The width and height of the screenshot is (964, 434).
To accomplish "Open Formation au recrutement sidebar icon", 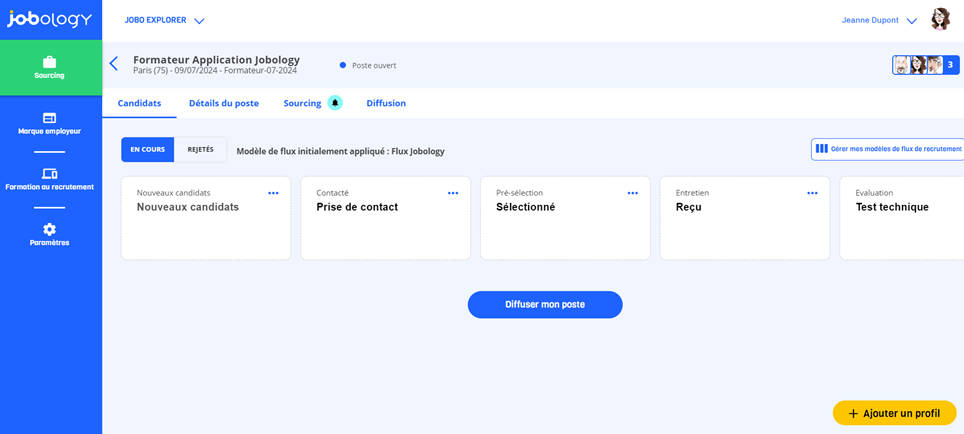I will pos(49,174).
